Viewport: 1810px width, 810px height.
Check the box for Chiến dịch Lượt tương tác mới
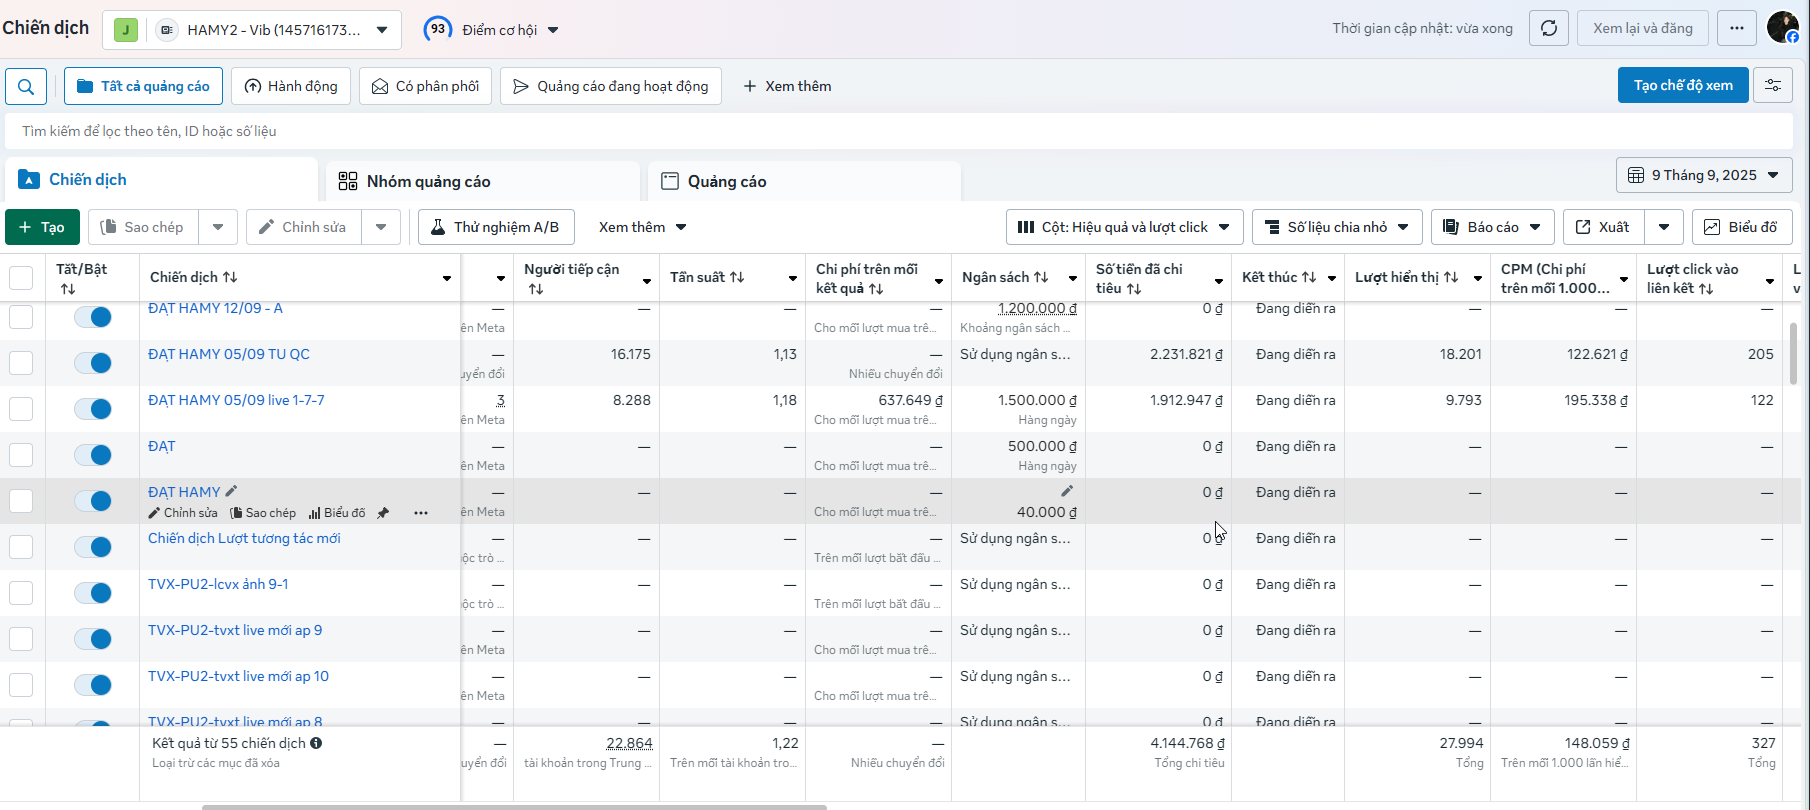pyautogui.click(x=21, y=546)
